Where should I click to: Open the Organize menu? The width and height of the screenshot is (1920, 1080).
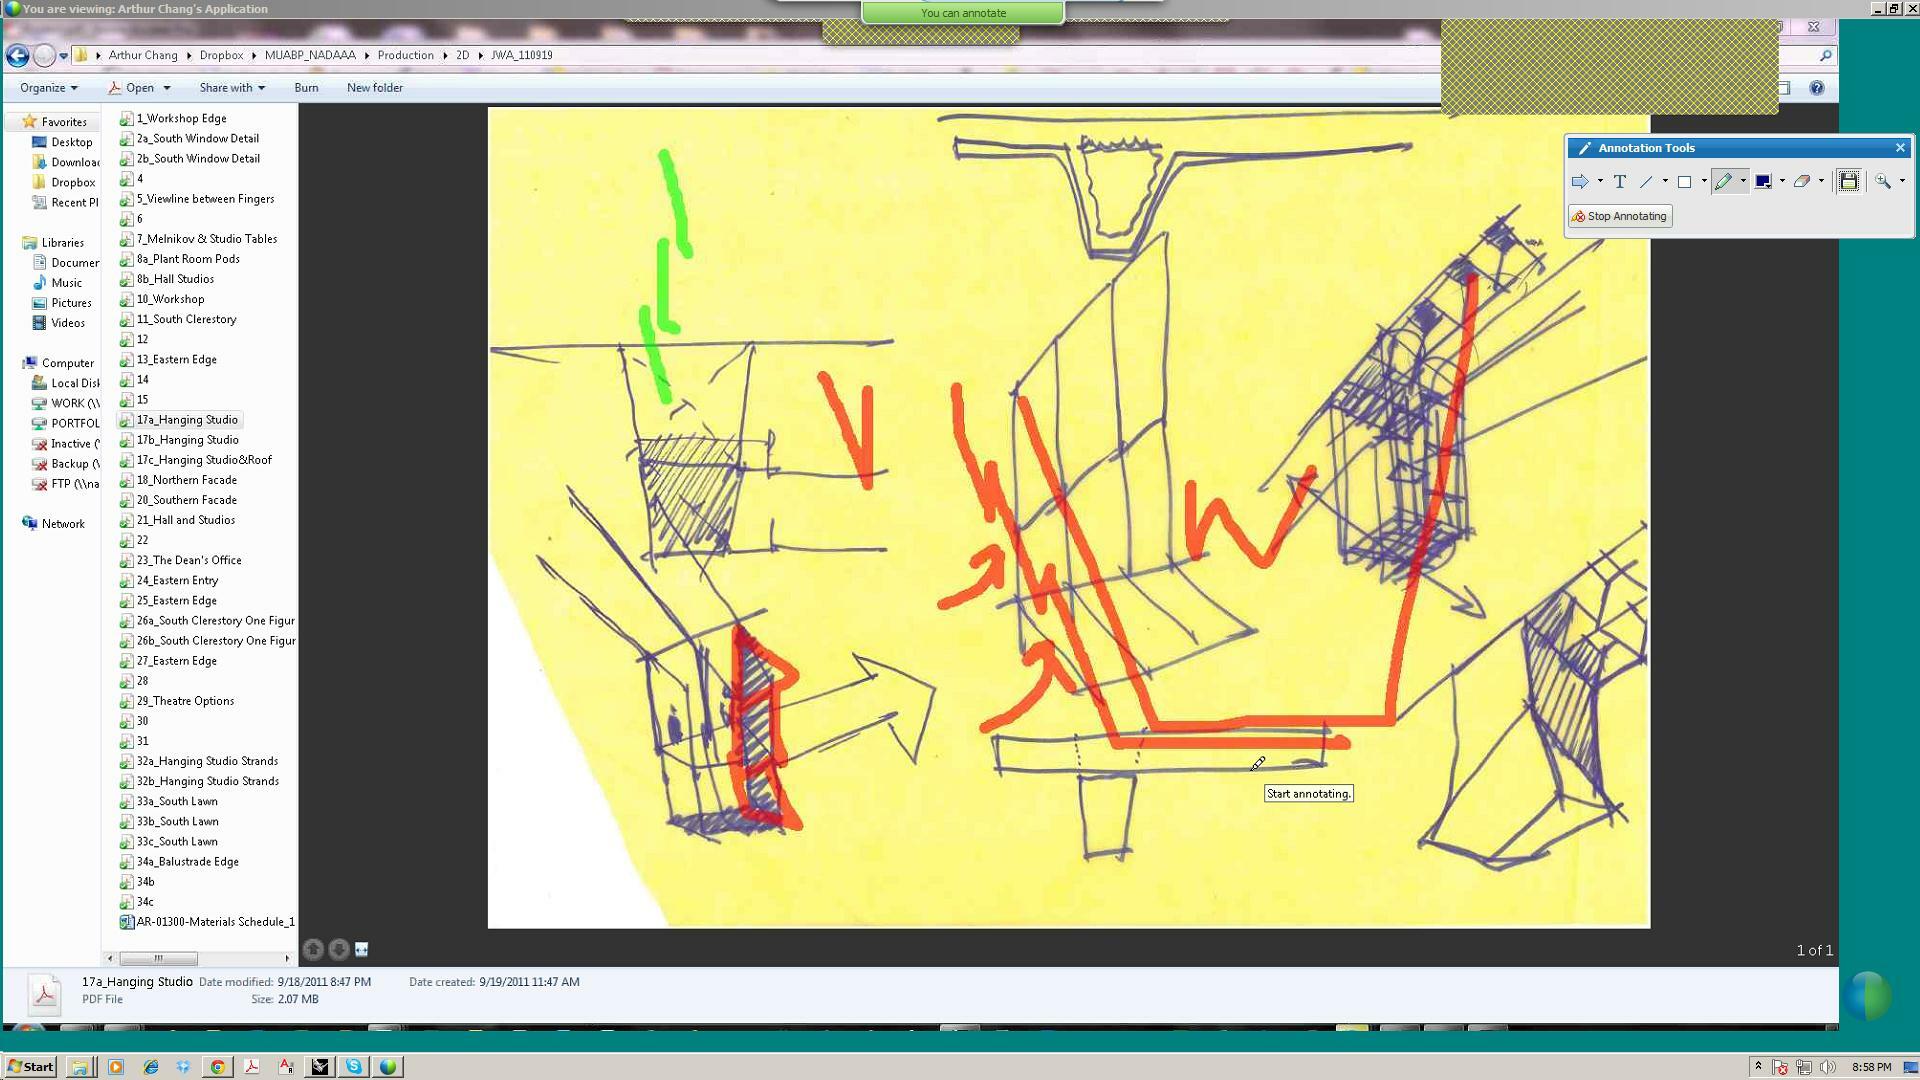[48, 88]
